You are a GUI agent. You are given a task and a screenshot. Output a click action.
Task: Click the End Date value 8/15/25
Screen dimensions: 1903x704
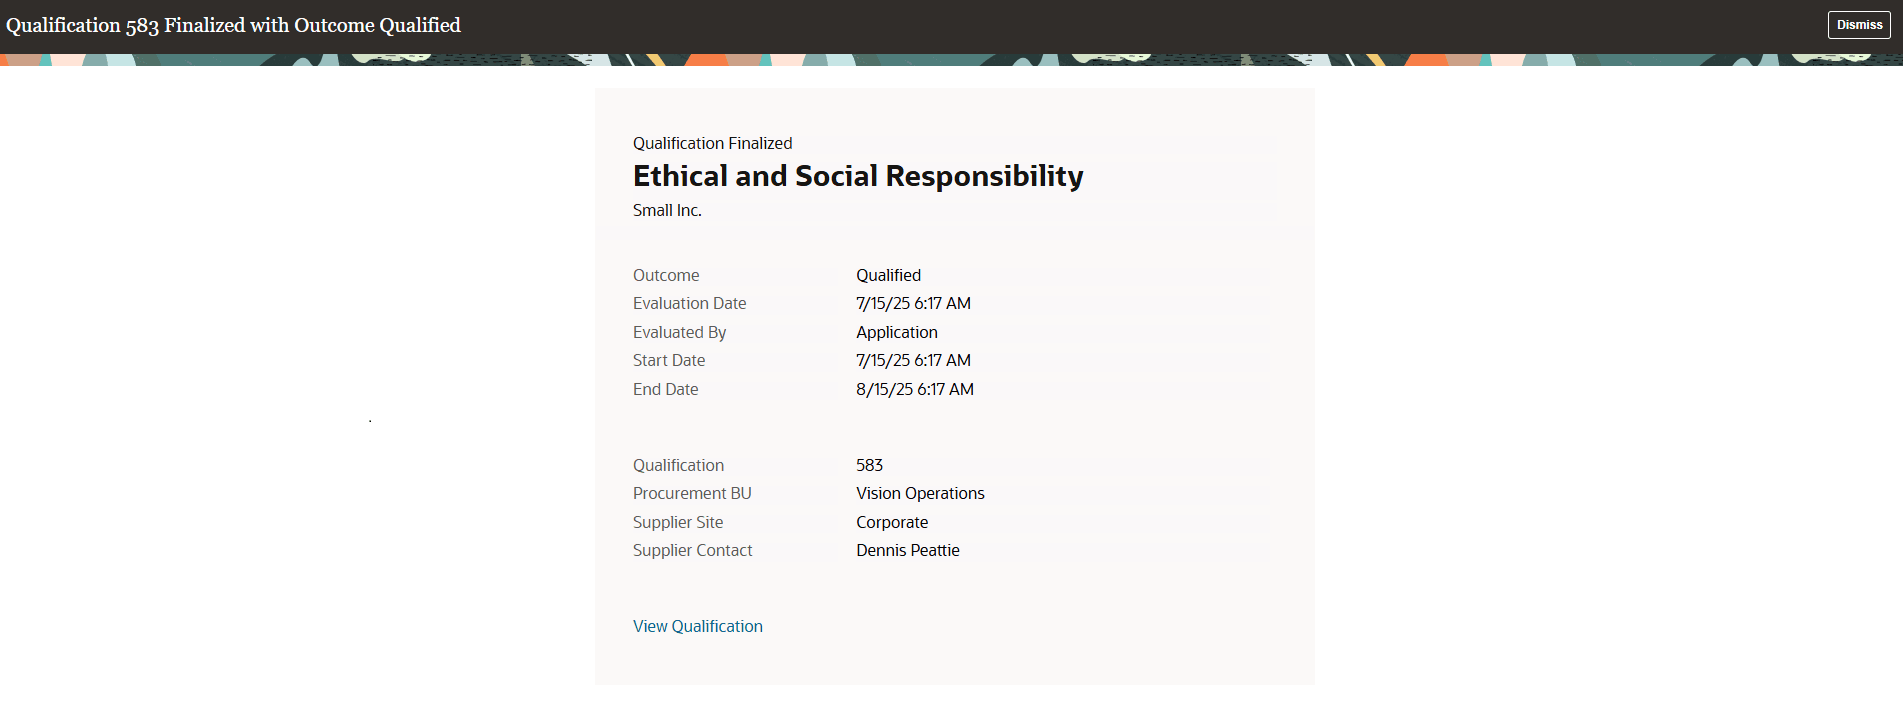[x=915, y=389]
